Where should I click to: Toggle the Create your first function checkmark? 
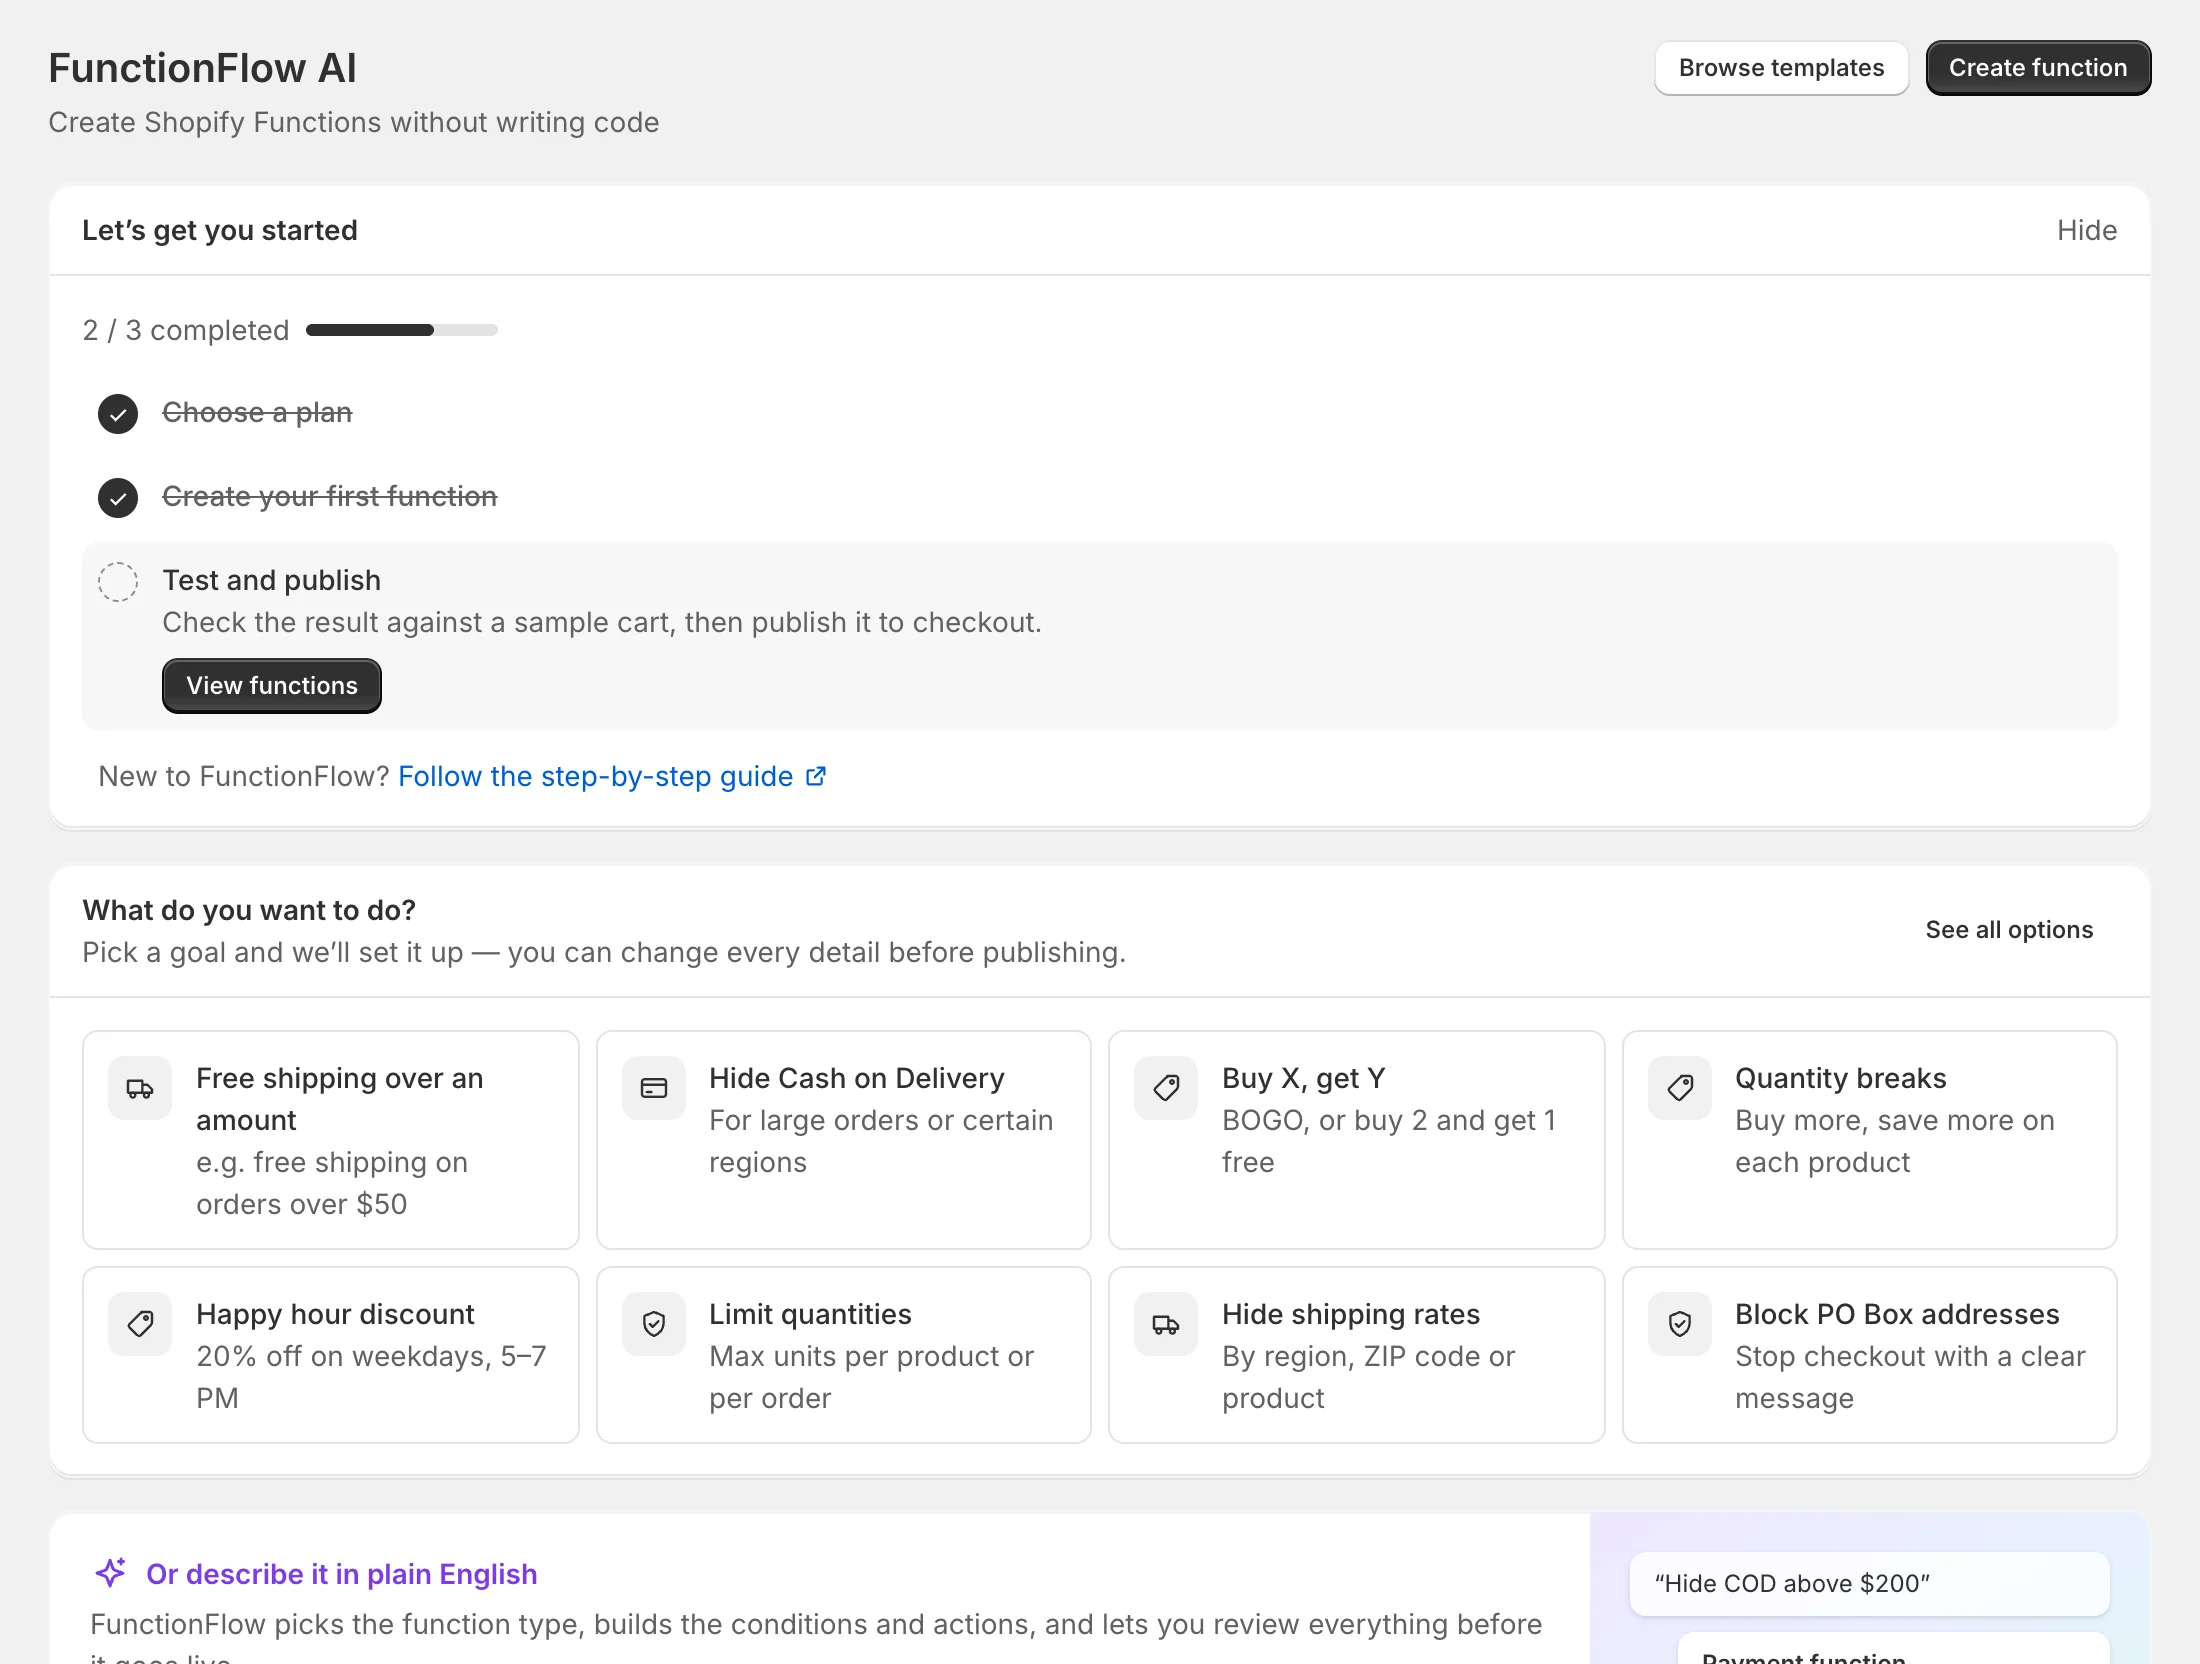[118, 498]
